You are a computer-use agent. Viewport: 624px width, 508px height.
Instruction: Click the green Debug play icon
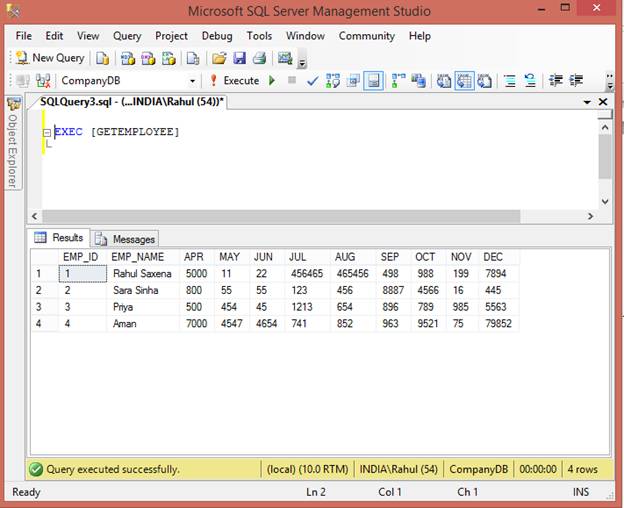pos(272,81)
